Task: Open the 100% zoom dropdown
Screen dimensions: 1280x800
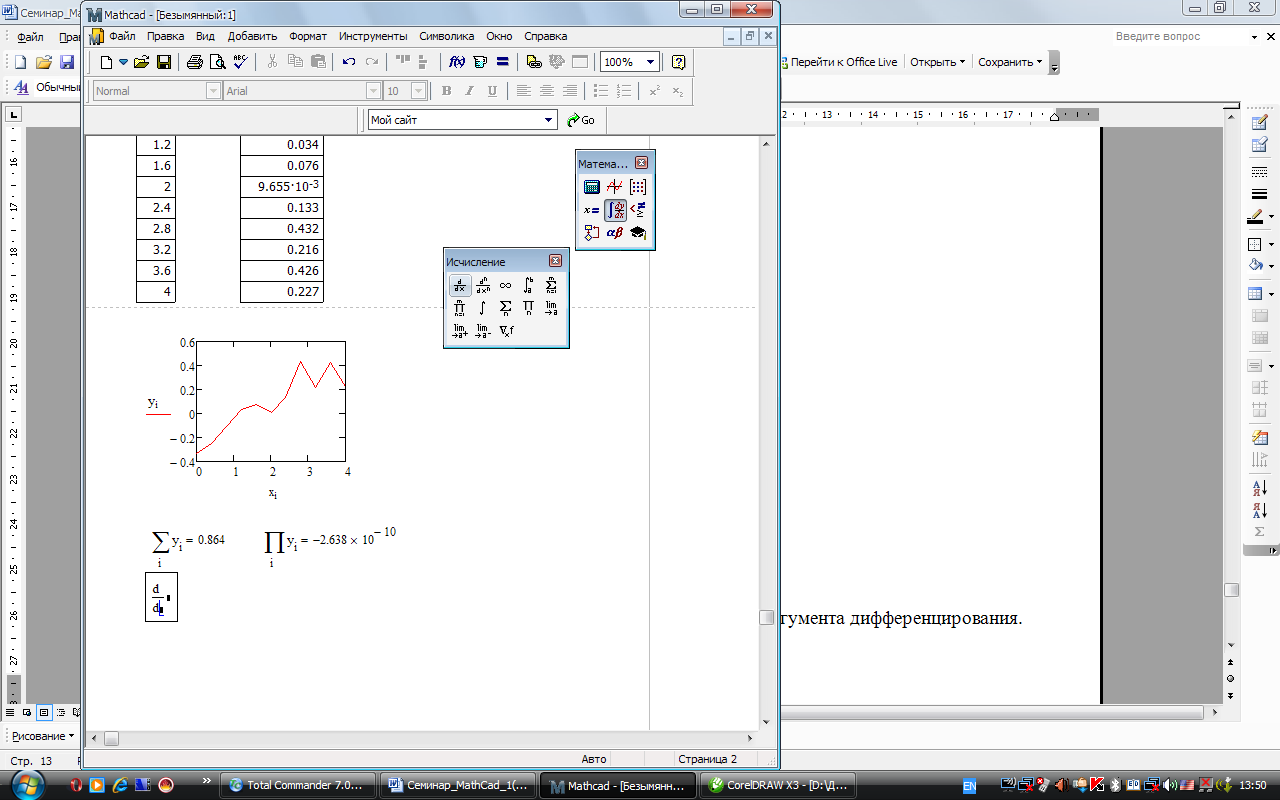Action: tap(651, 62)
